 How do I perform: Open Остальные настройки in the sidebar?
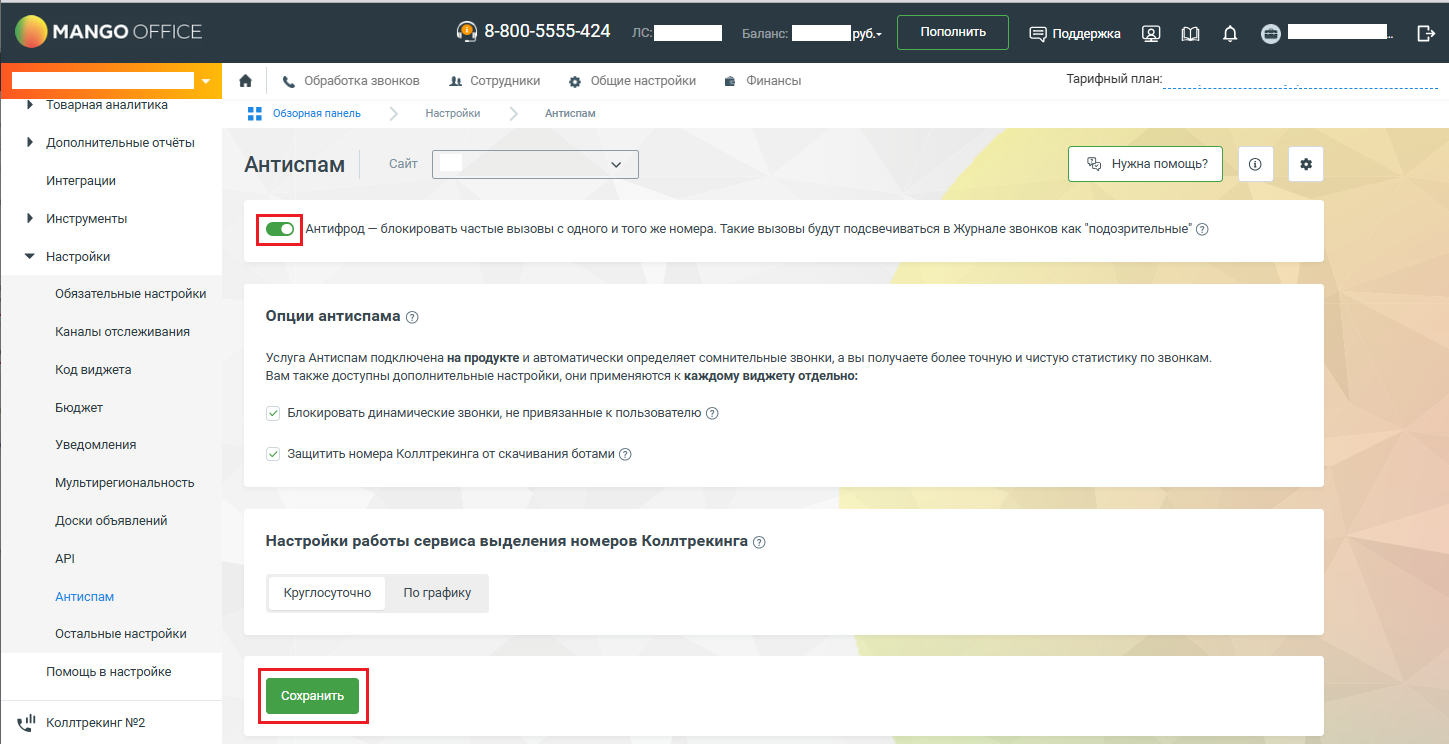(121, 634)
